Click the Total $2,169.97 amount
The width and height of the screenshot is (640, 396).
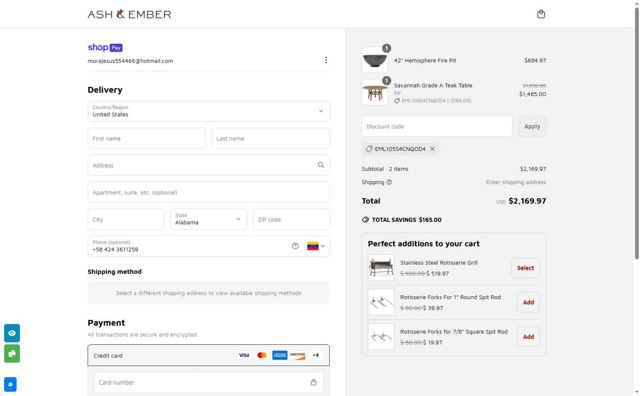[527, 201]
